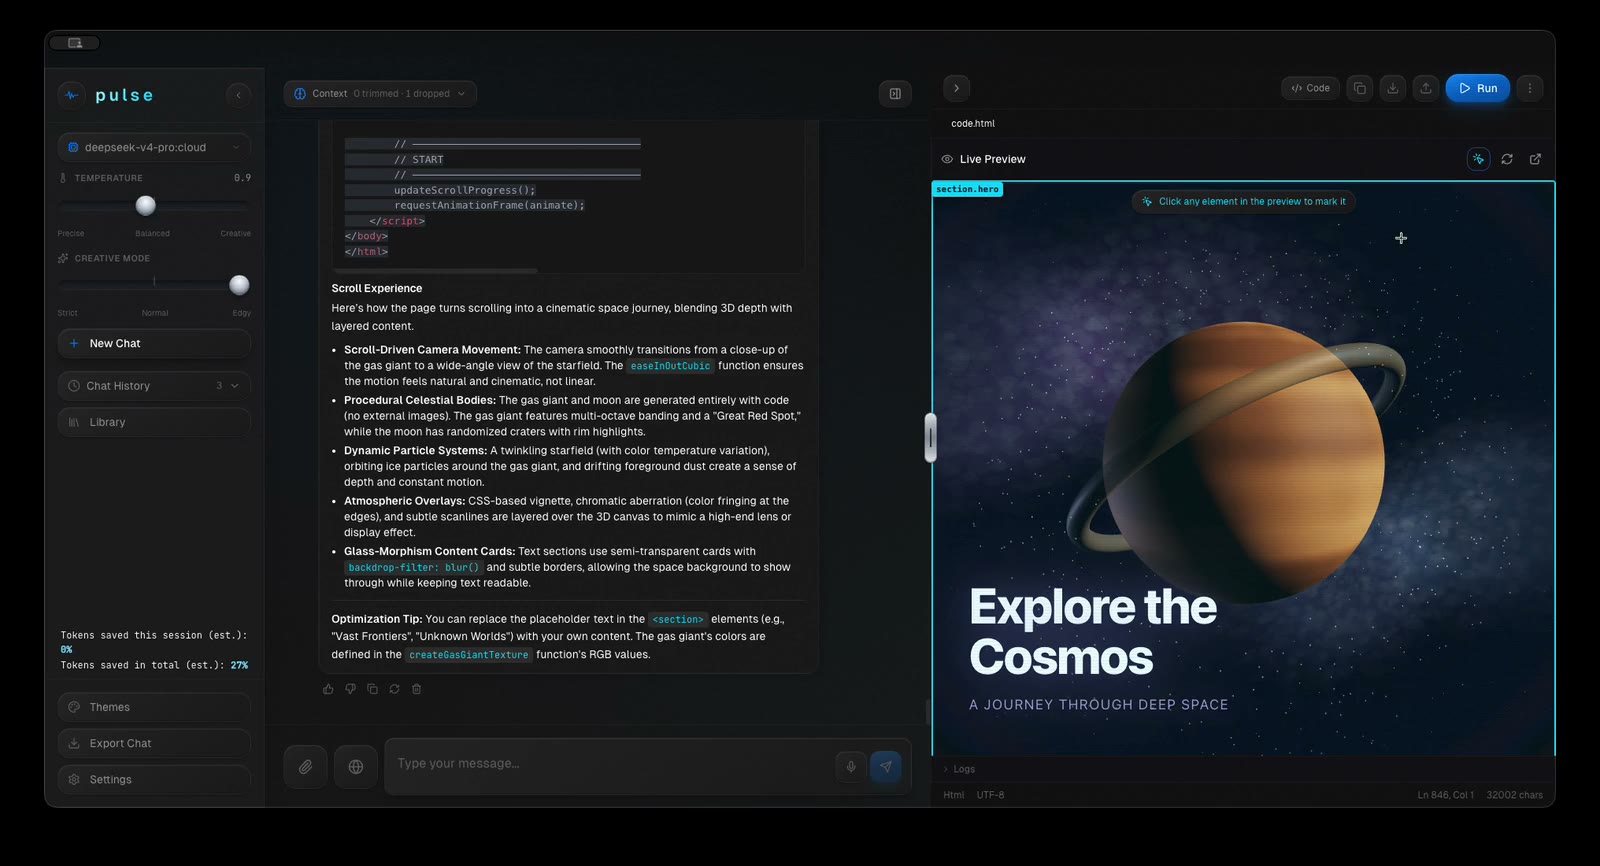1600x866 pixels.
Task: Refresh the Live Preview
Action: (x=1507, y=159)
